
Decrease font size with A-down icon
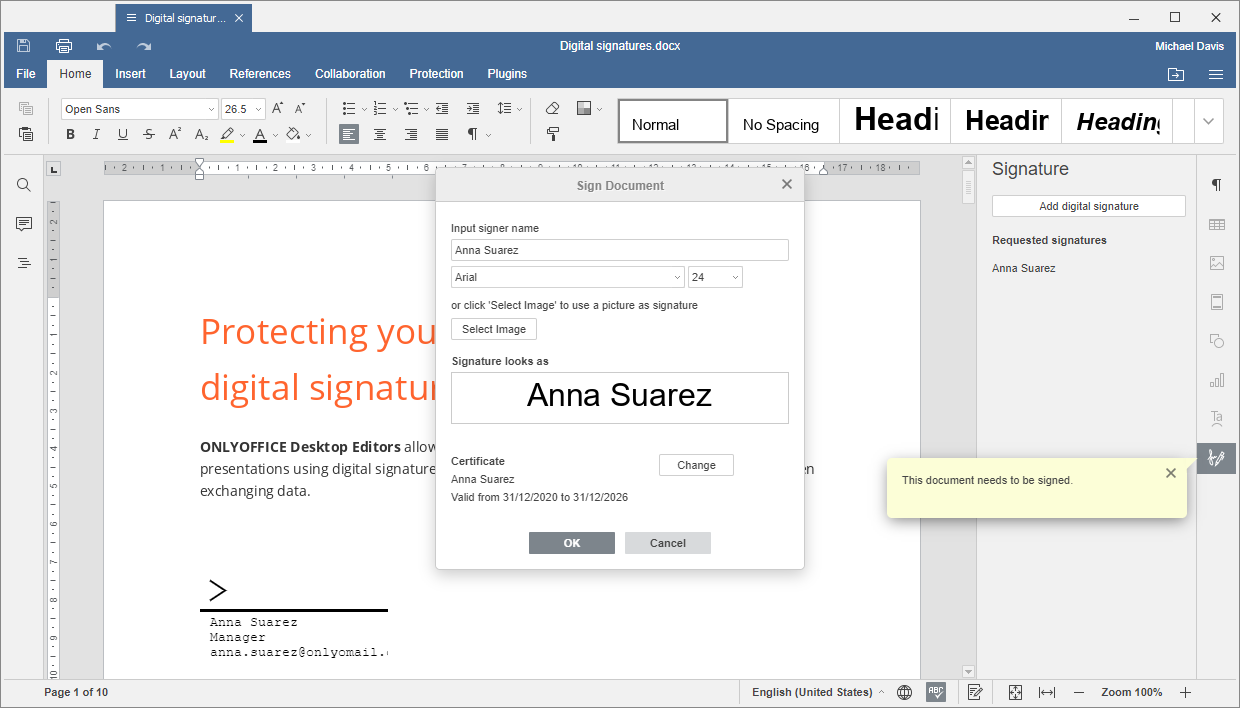[x=300, y=108]
